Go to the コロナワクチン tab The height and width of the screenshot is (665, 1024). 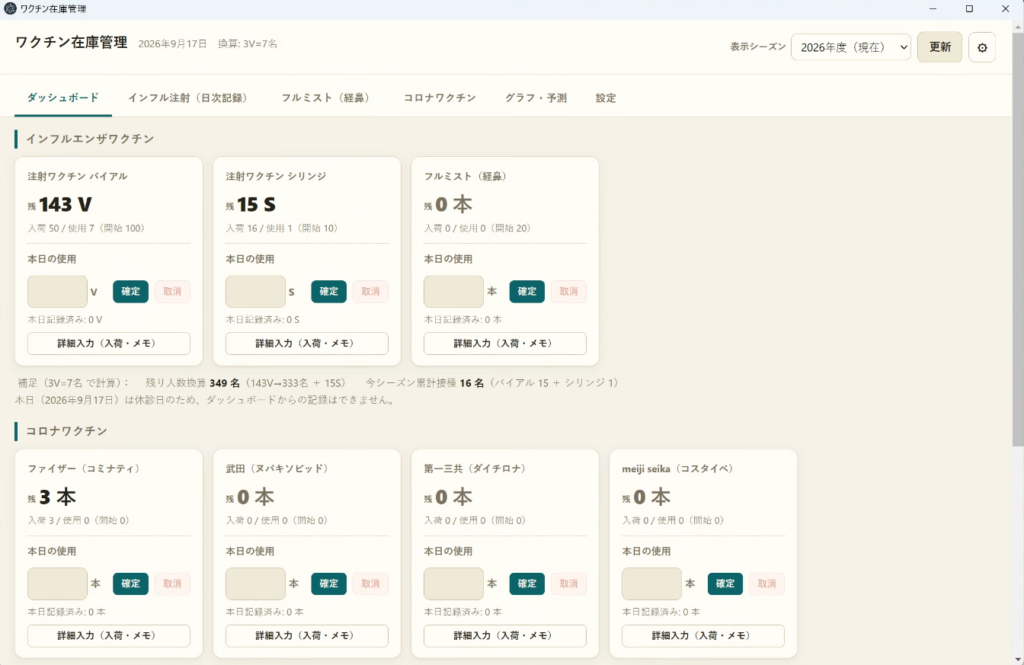[440, 98]
